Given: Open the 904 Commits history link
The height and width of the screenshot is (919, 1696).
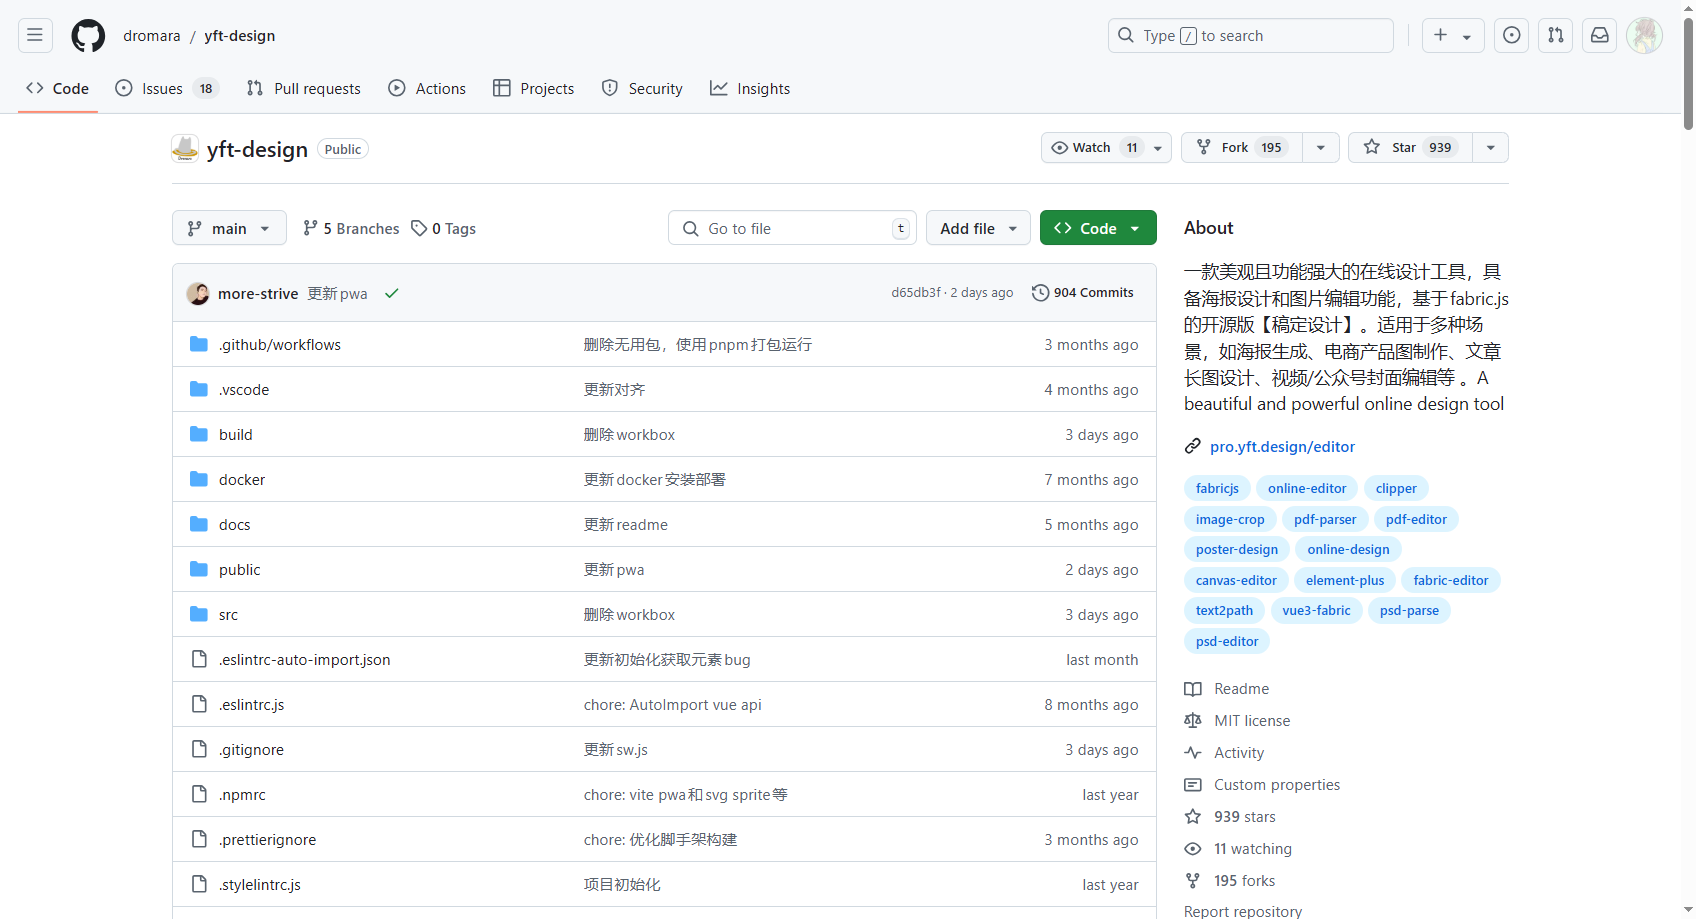Looking at the screenshot, I should click(x=1083, y=293).
